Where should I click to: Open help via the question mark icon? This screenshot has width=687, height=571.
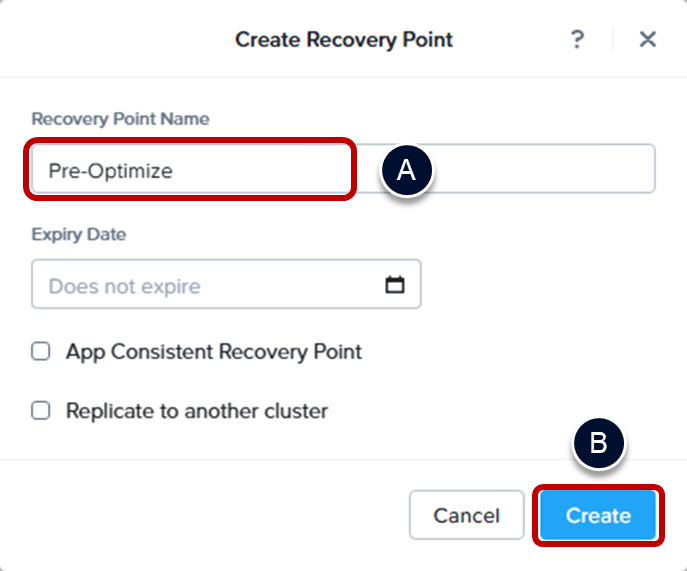[x=577, y=39]
